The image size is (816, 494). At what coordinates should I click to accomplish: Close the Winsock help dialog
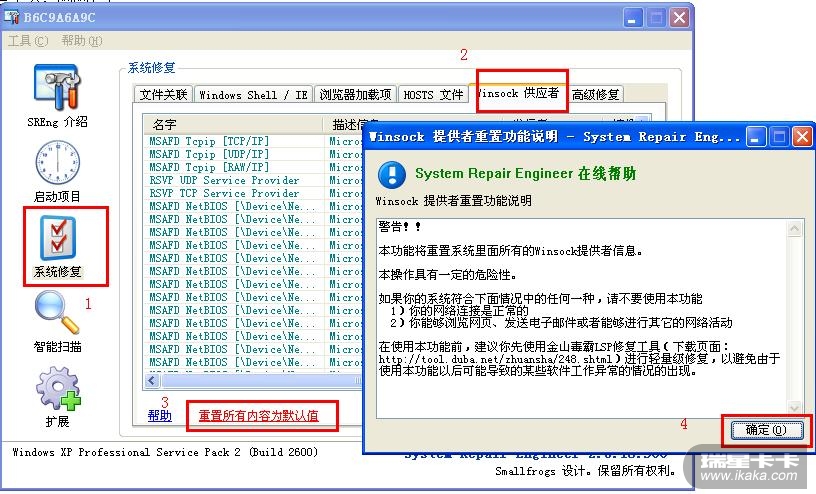point(802,137)
